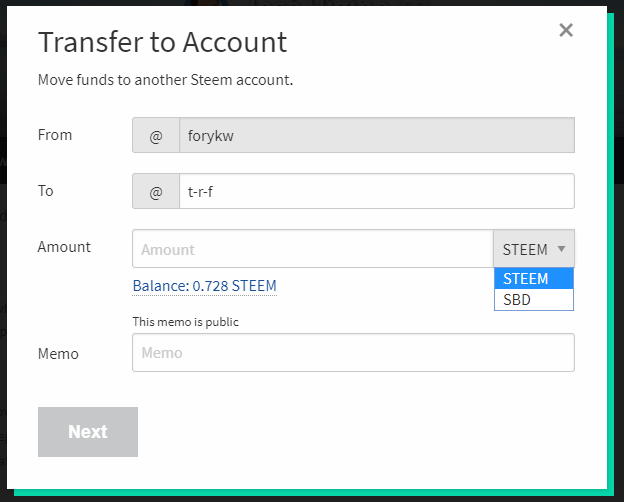Select SBD from the currency list
Screen dimensions: 624x502
[x=533, y=299]
